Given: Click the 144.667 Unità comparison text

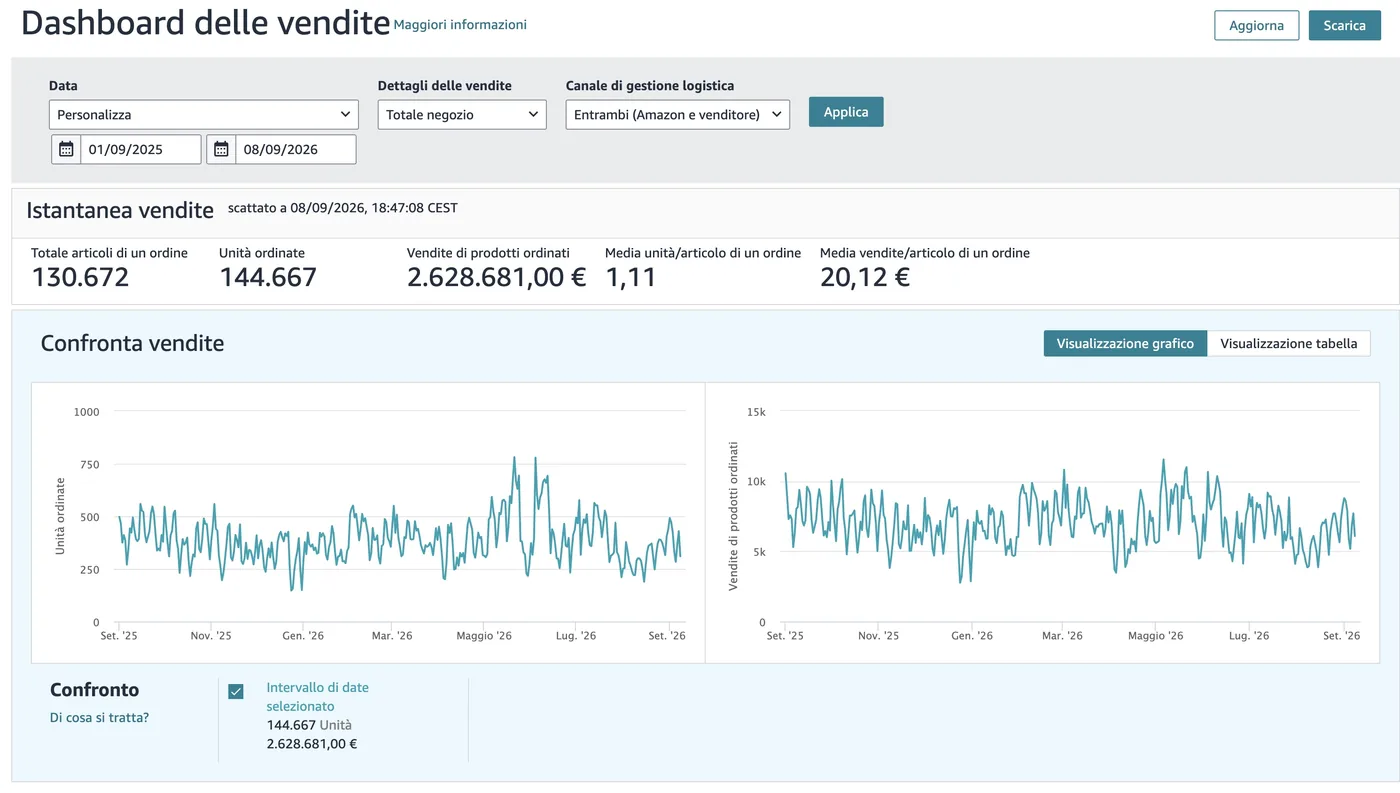Looking at the screenshot, I should click(309, 725).
